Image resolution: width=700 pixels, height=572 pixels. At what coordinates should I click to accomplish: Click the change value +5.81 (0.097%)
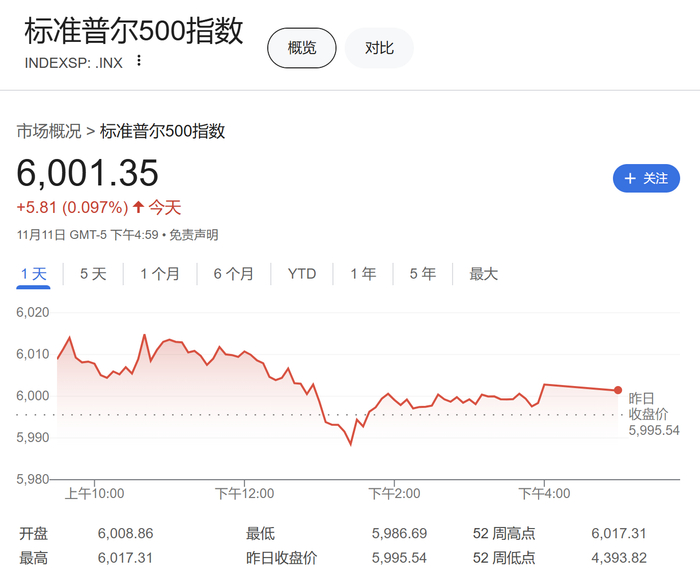[x=72, y=208]
